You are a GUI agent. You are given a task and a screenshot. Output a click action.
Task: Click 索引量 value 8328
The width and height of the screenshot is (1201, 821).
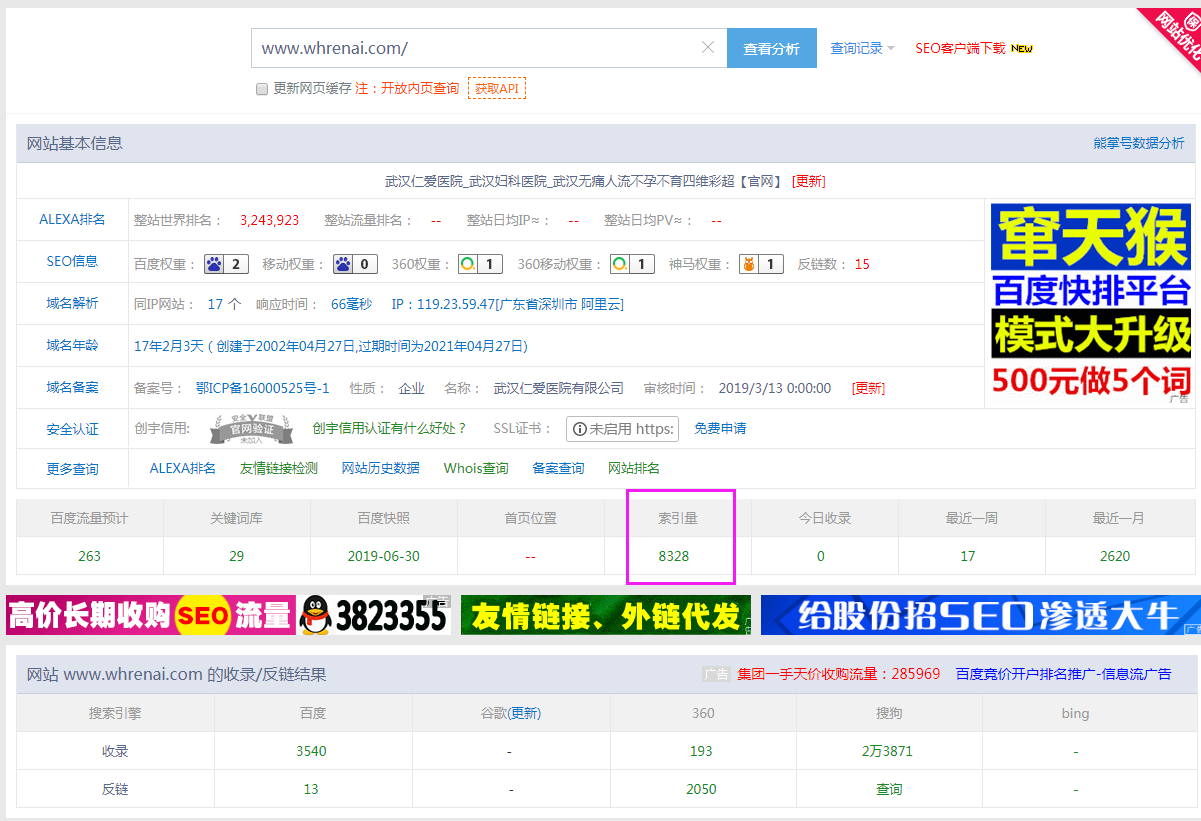(673, 556)
